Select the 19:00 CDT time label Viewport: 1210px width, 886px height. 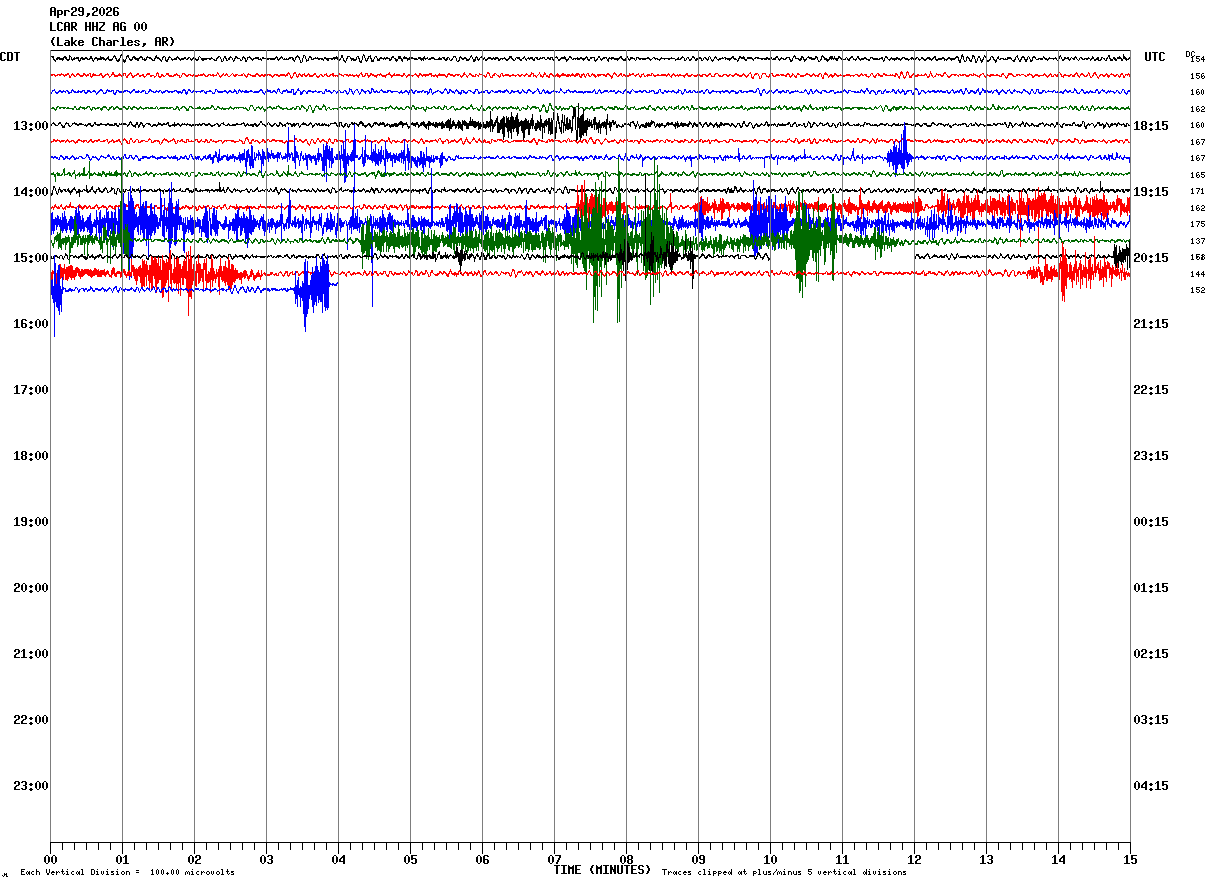point(31,522)
